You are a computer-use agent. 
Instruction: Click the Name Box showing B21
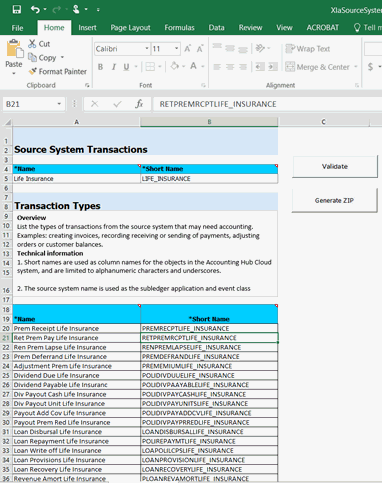[x=29, y=104]
